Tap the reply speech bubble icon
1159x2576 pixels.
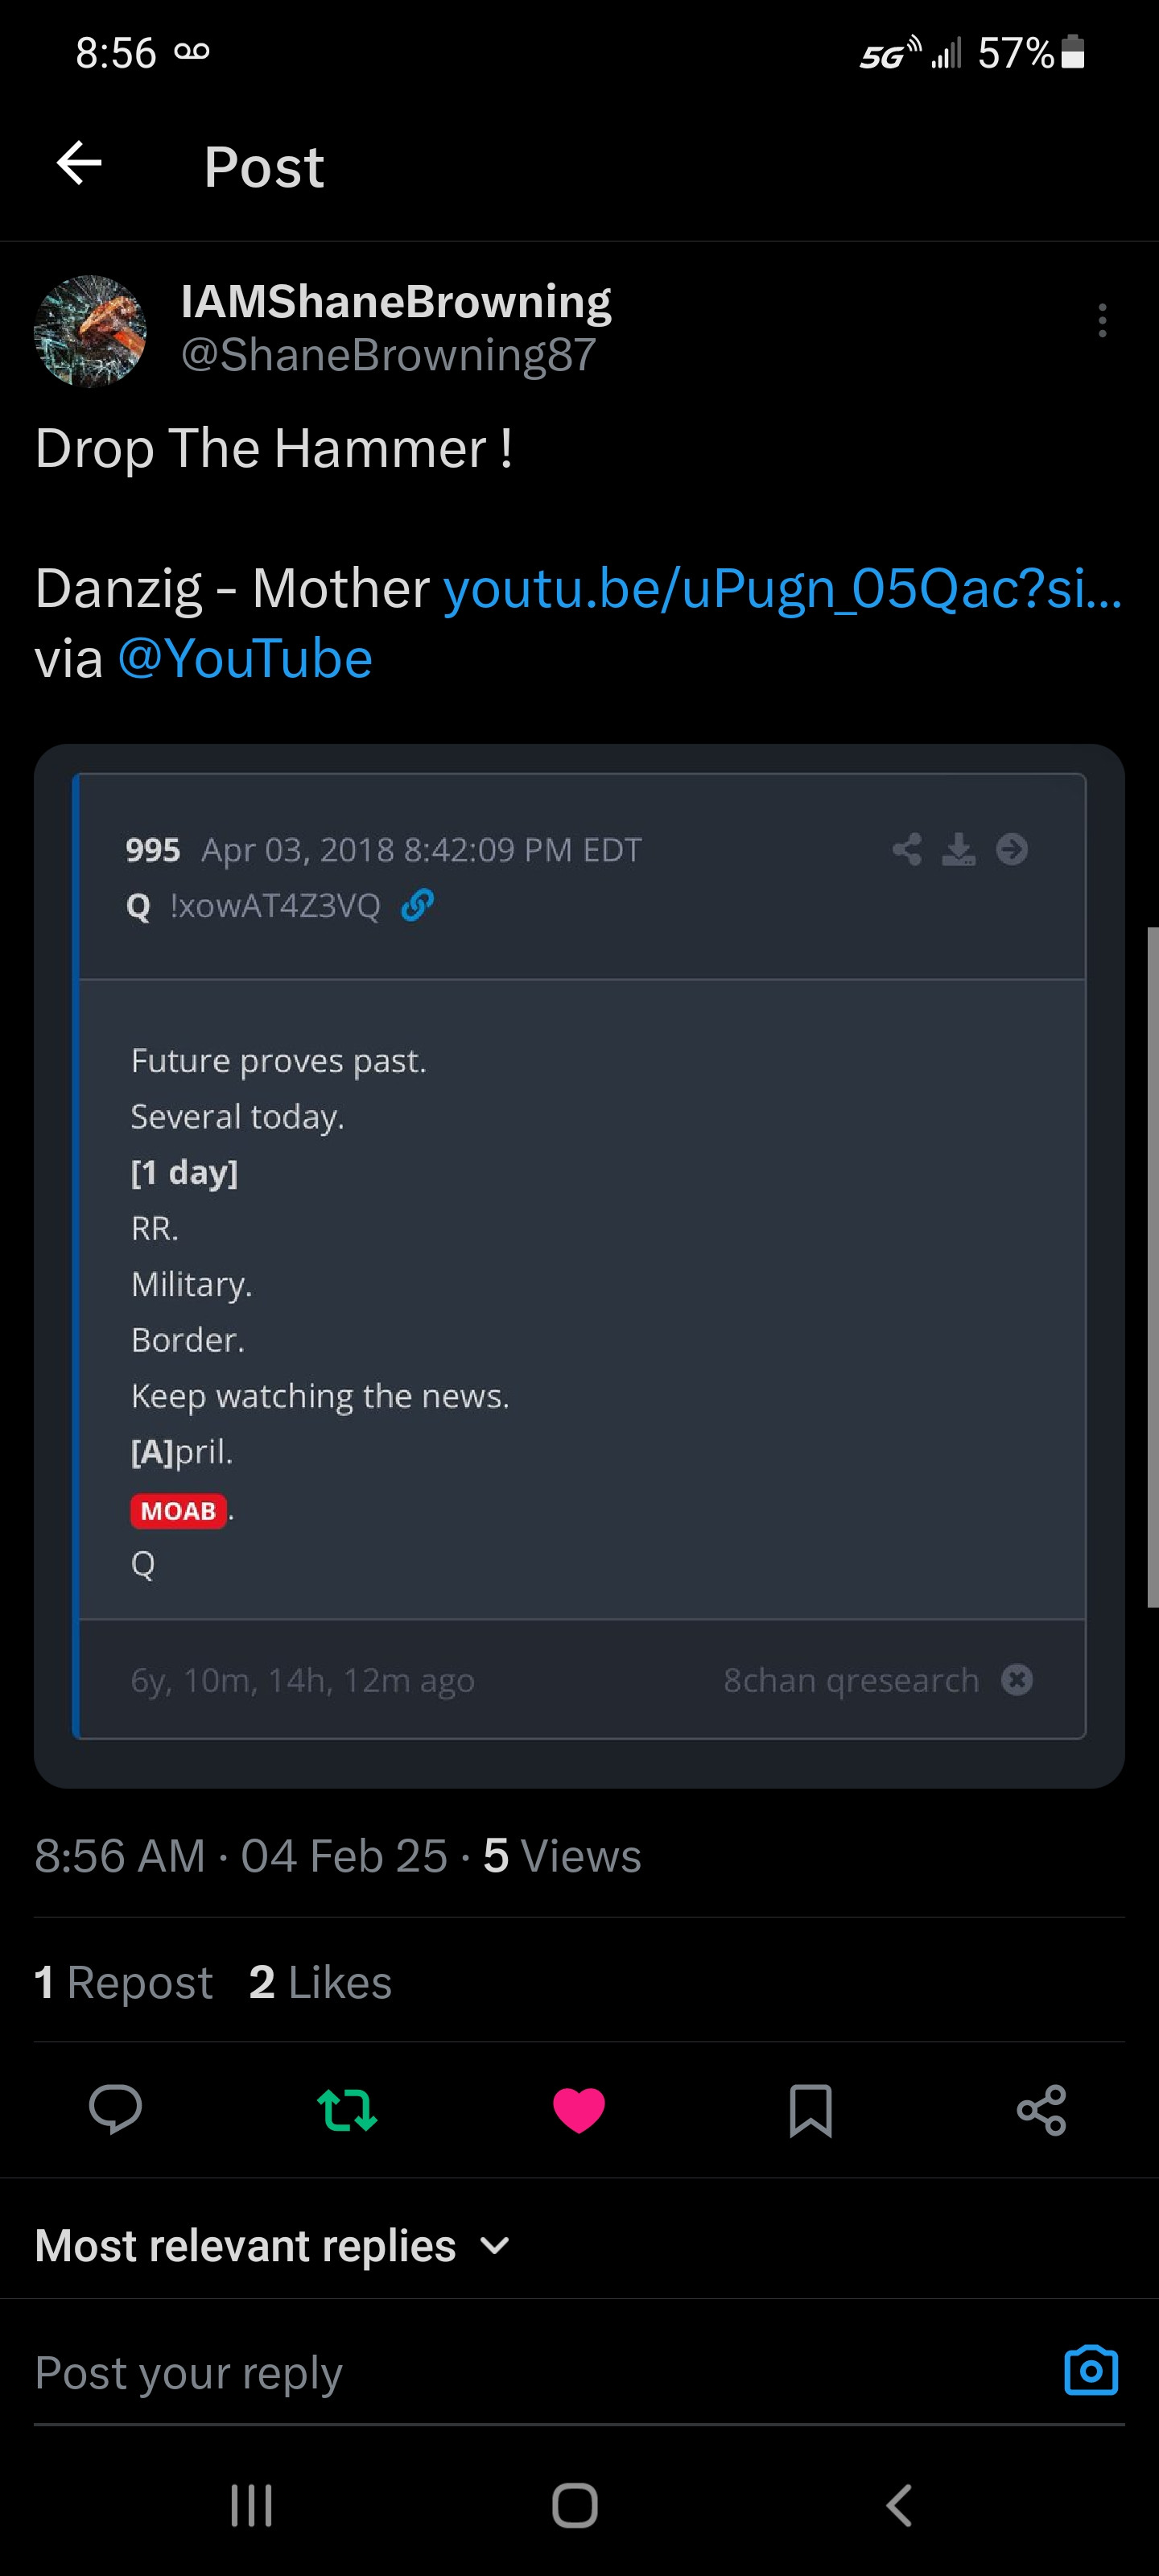point(115,2110)
